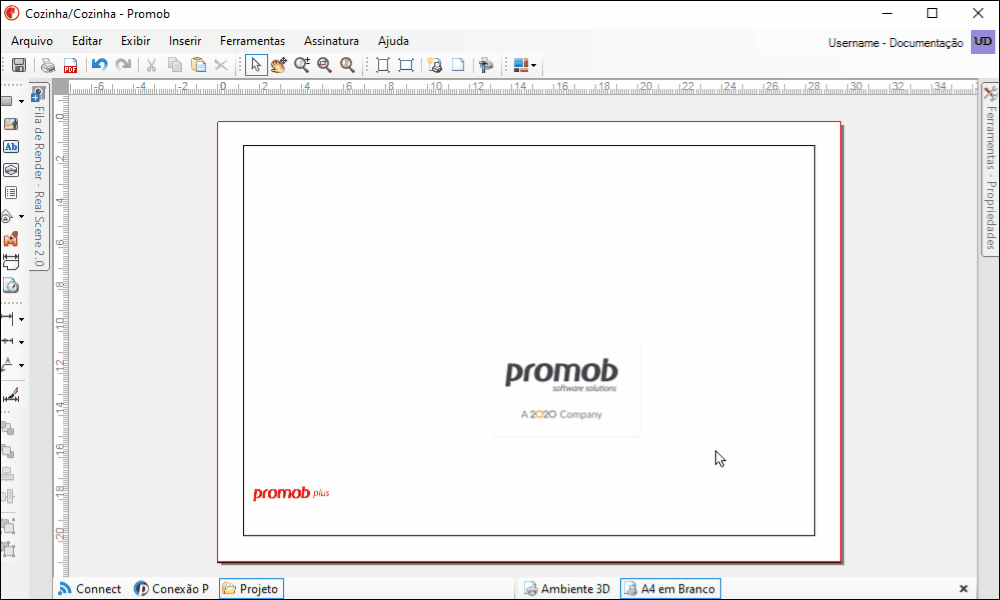
Task: Select the arrow pointer tool
Action: [256, 65]
